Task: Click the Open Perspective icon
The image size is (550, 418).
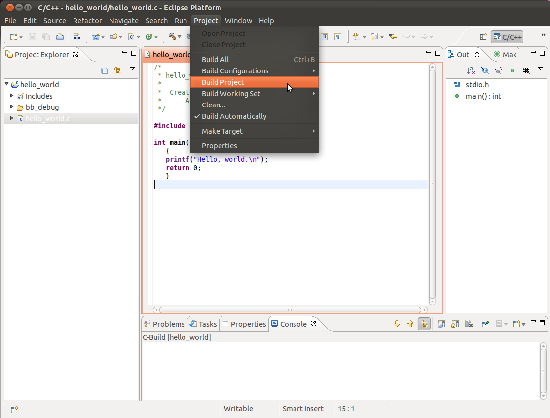Action: pos(483,36)
